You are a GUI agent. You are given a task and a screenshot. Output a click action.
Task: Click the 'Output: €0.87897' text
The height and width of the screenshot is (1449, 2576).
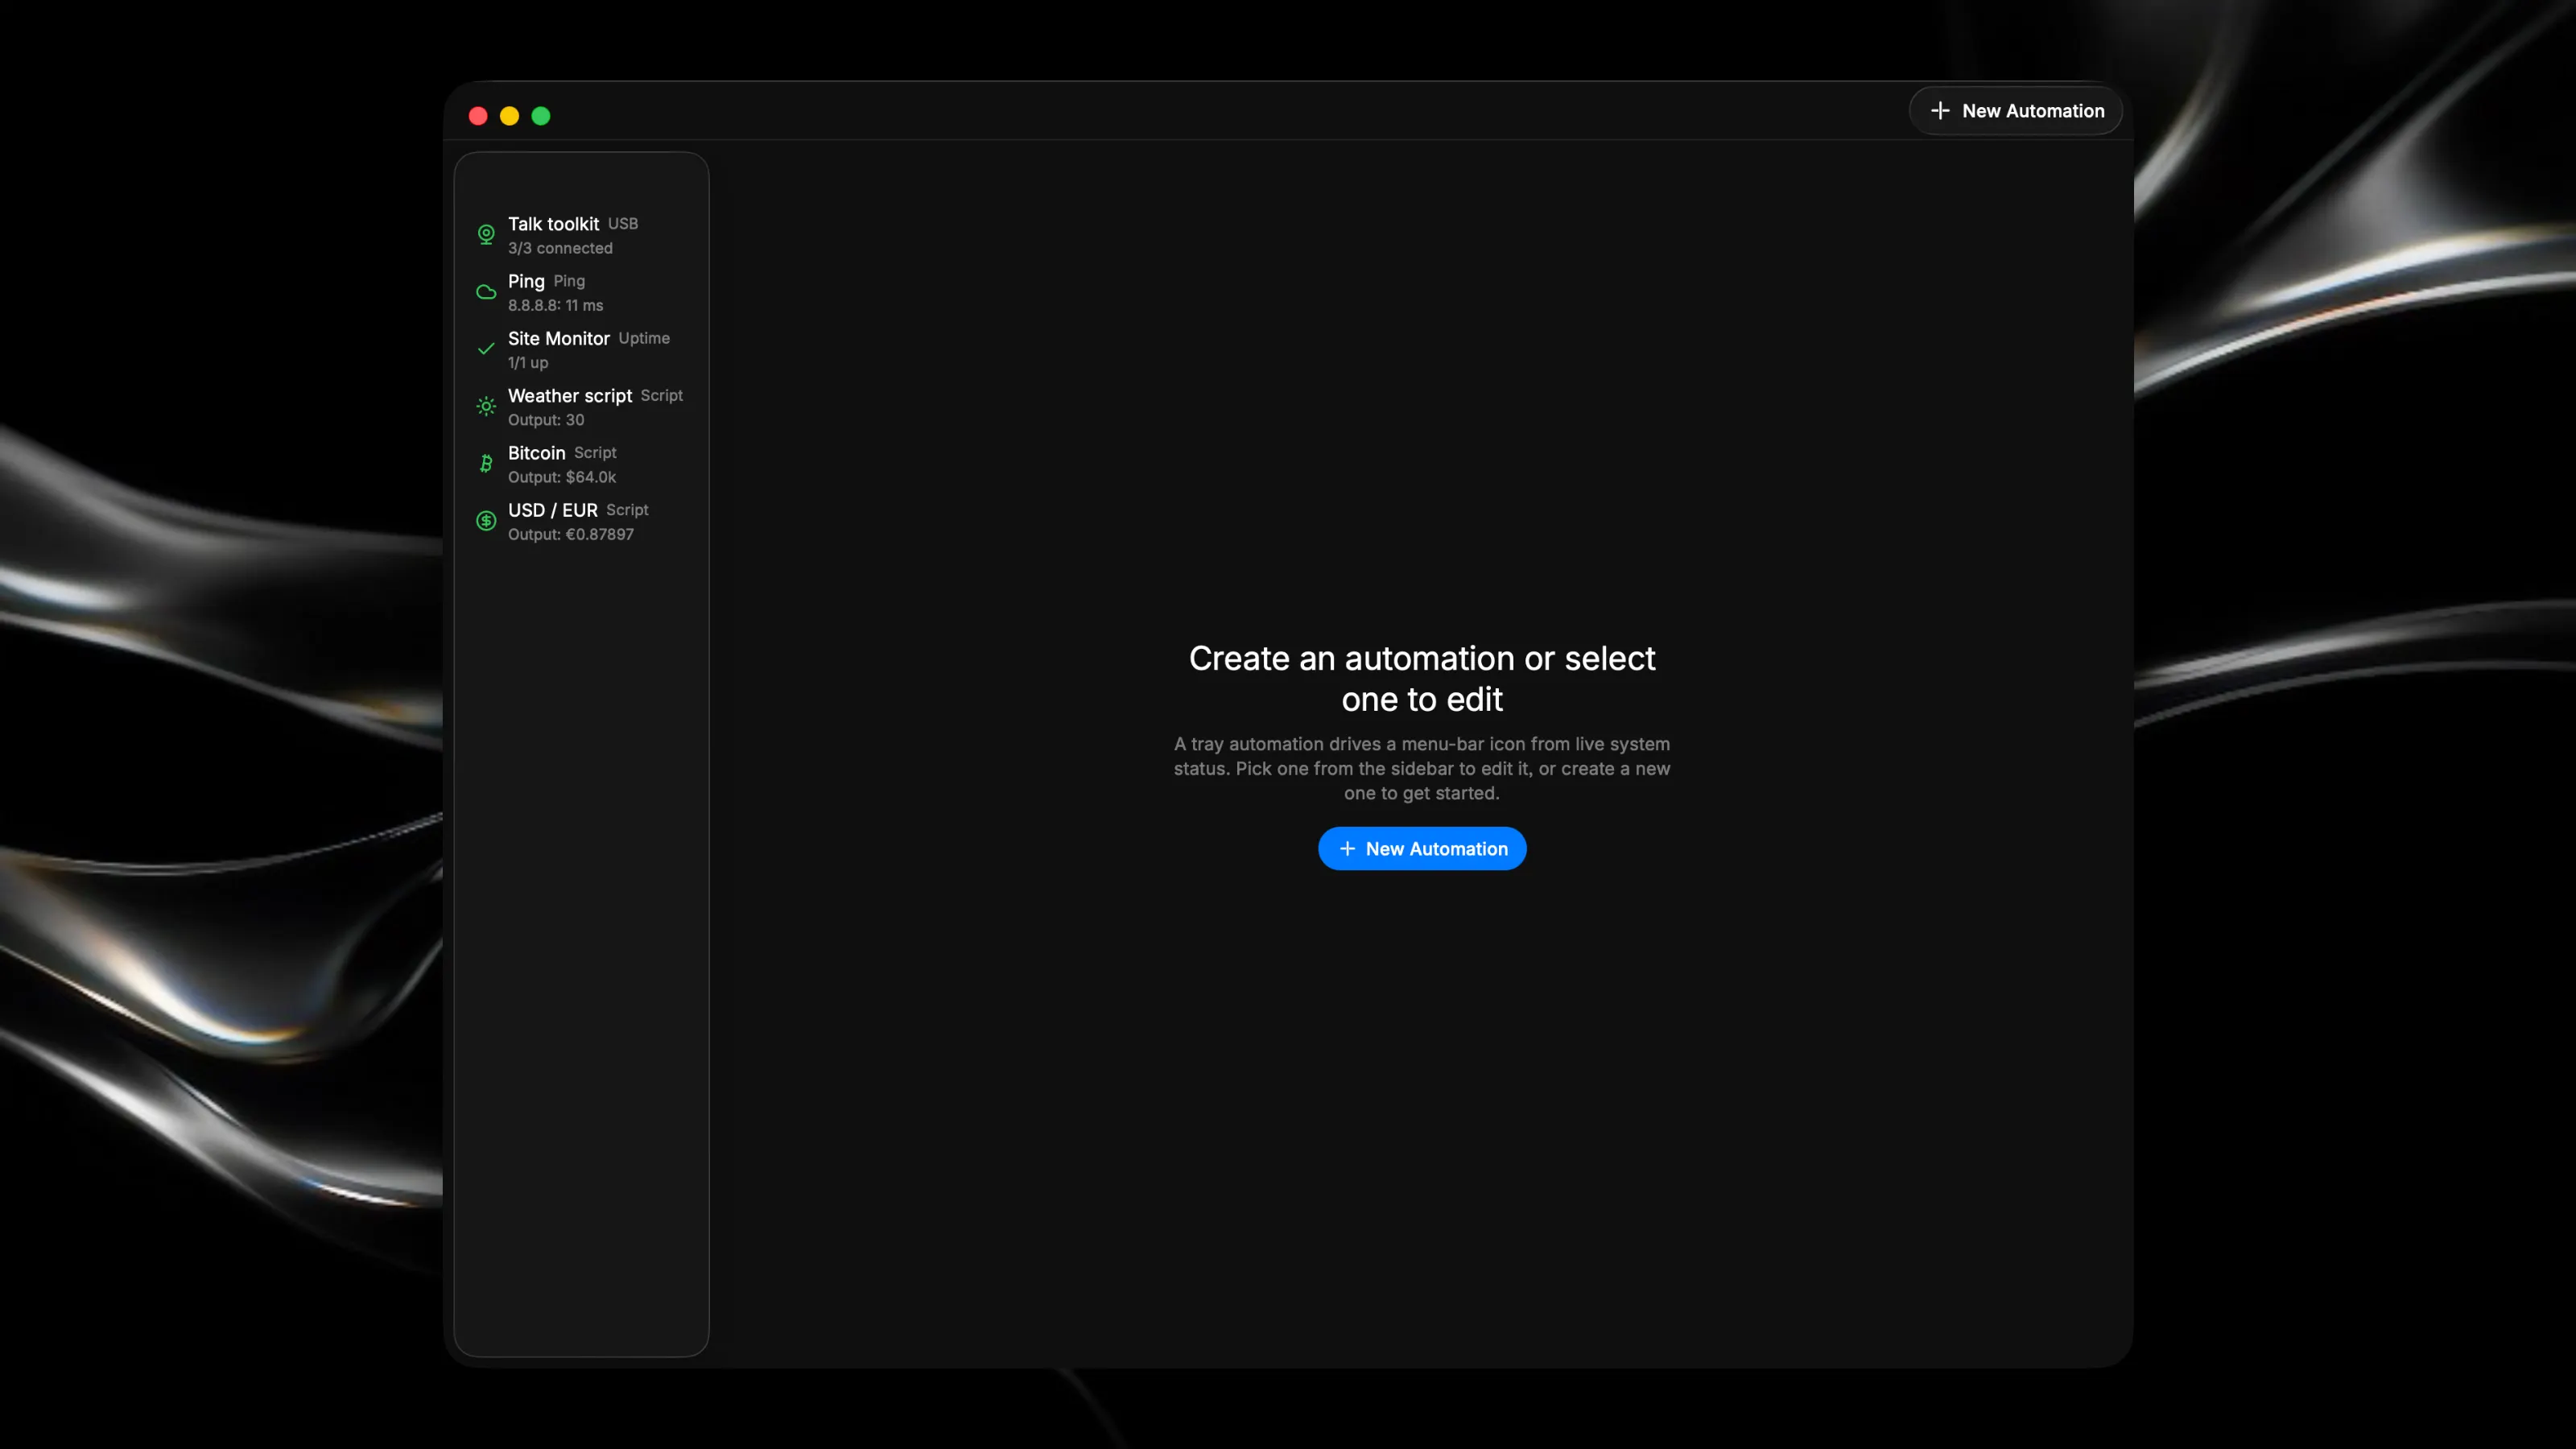pos(571,534)
